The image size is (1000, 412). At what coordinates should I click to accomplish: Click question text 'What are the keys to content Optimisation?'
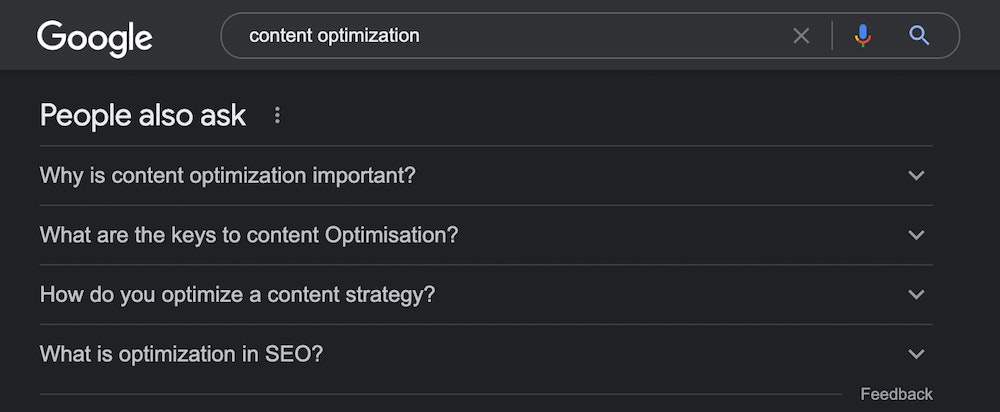(x=249, y=235)
